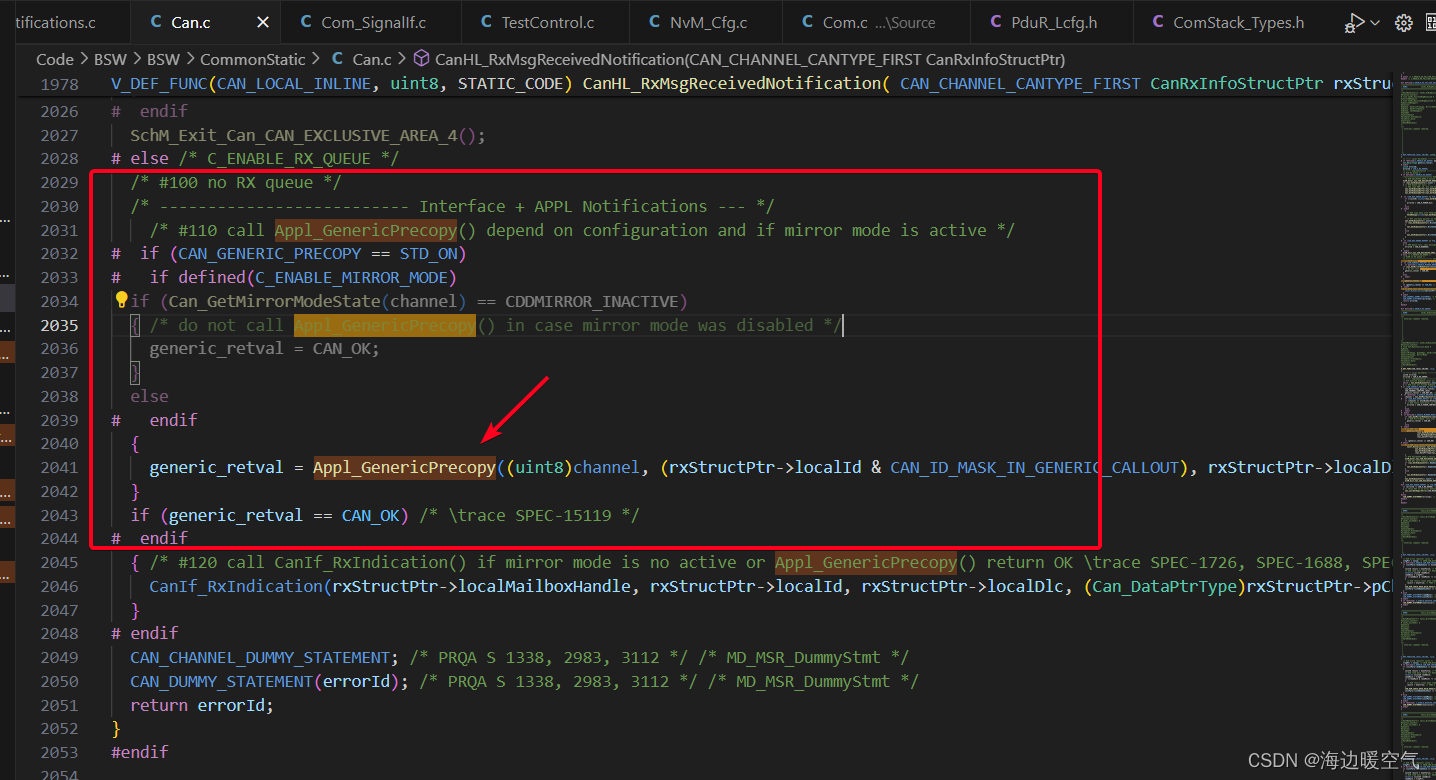Click the quick fix lightbulb on line 2034
Screen dimensions: 1436x780
tap(120, 299)
